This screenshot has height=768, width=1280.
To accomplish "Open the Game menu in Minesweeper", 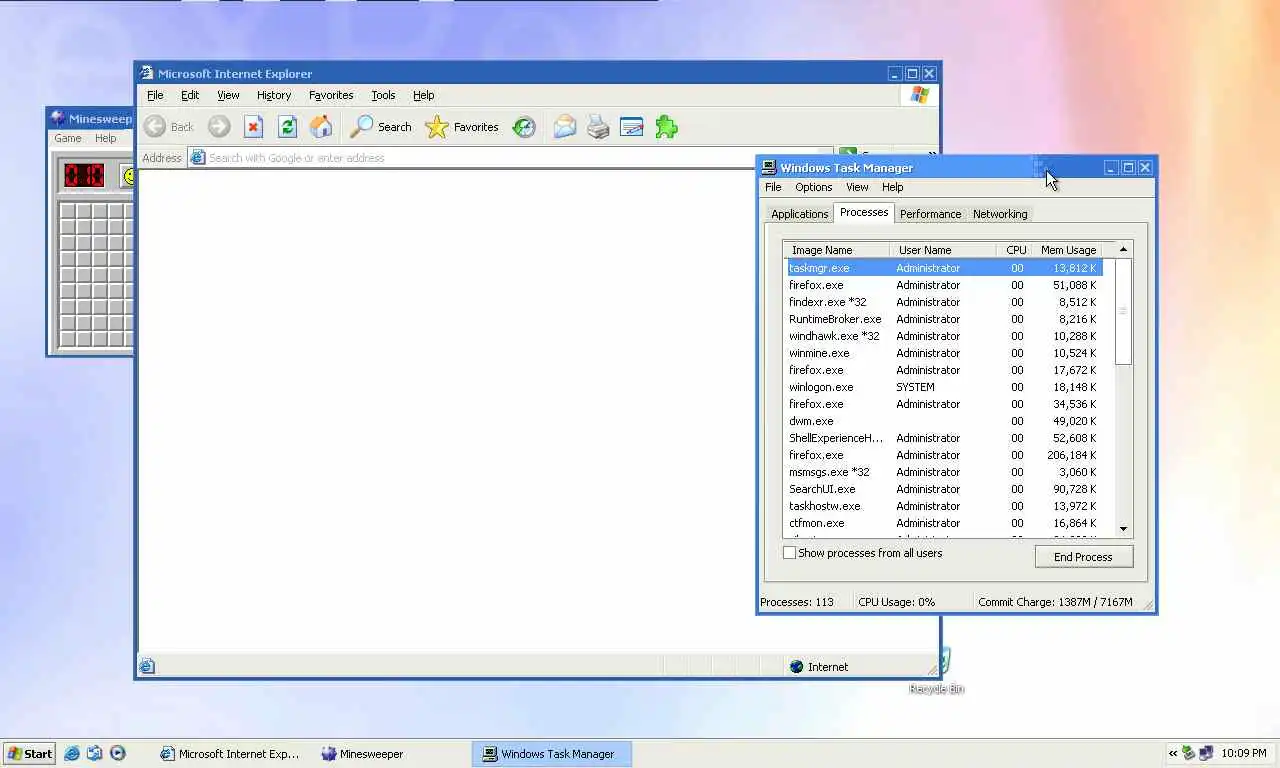I will point(68,138).
